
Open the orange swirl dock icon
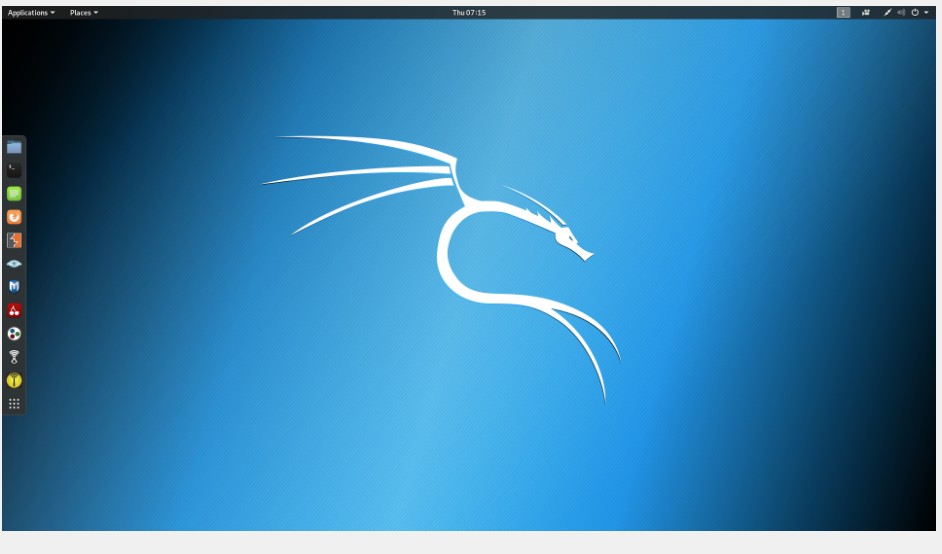pos(14,217)
